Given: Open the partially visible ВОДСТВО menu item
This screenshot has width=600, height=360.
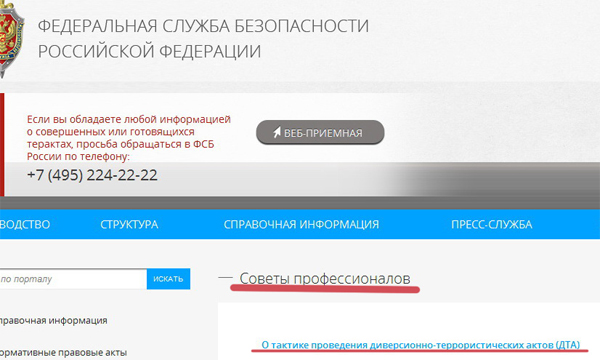Looking at the screenshot, I should 25,224.
